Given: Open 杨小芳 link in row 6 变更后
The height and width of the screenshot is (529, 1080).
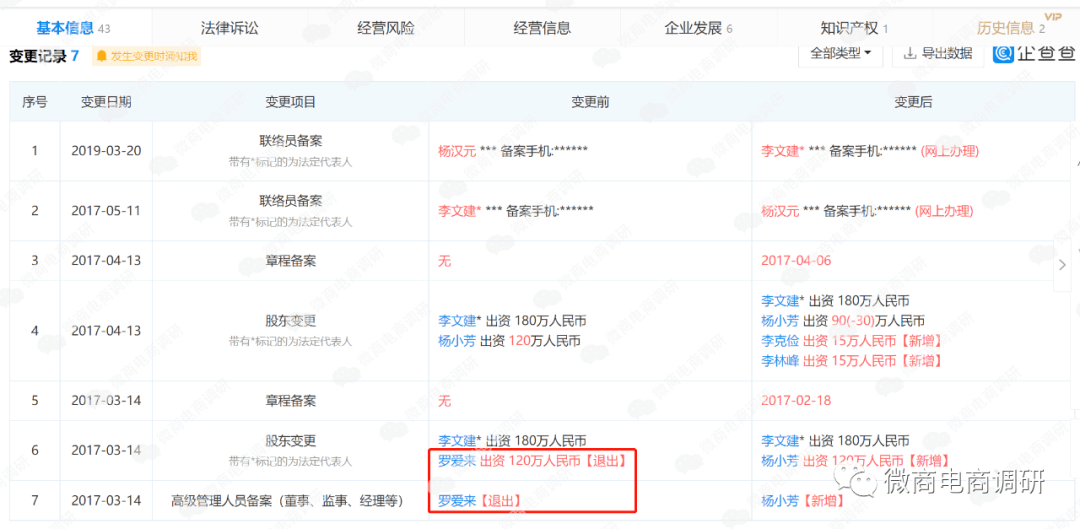Looking at the screenshot, I should [780, 460].
